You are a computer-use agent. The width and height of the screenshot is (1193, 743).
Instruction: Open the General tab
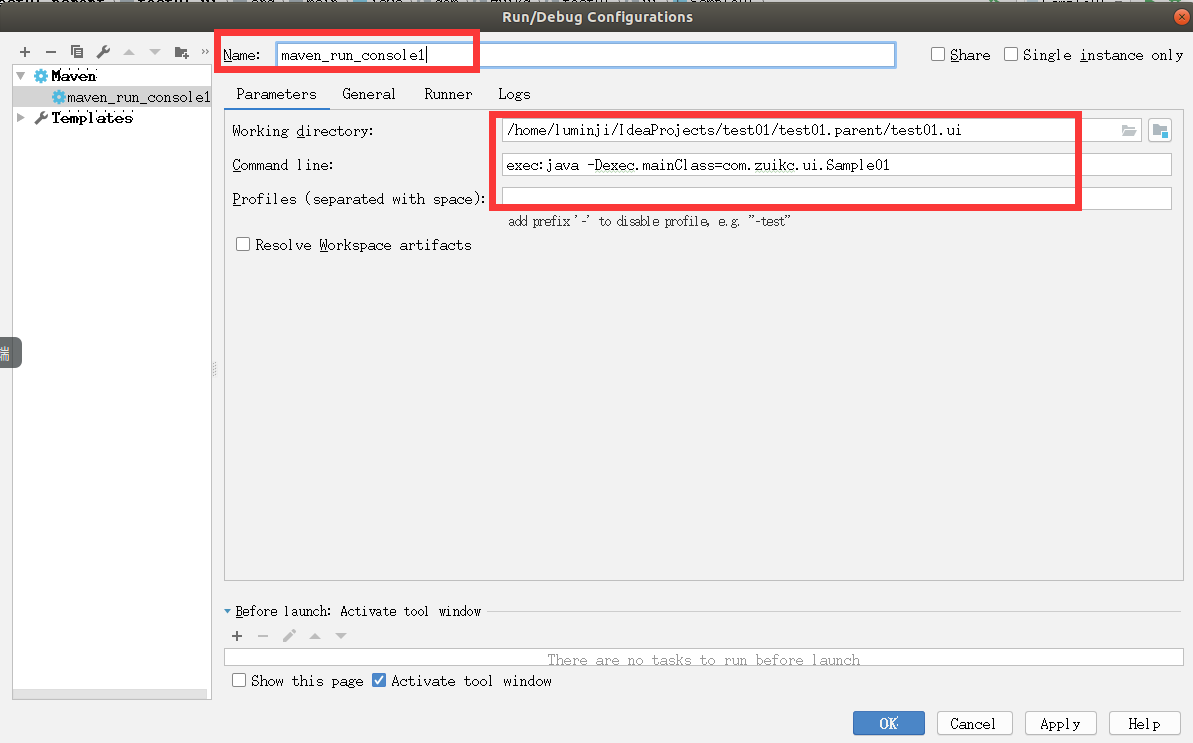pyautogui.click(x=369, y=94)
